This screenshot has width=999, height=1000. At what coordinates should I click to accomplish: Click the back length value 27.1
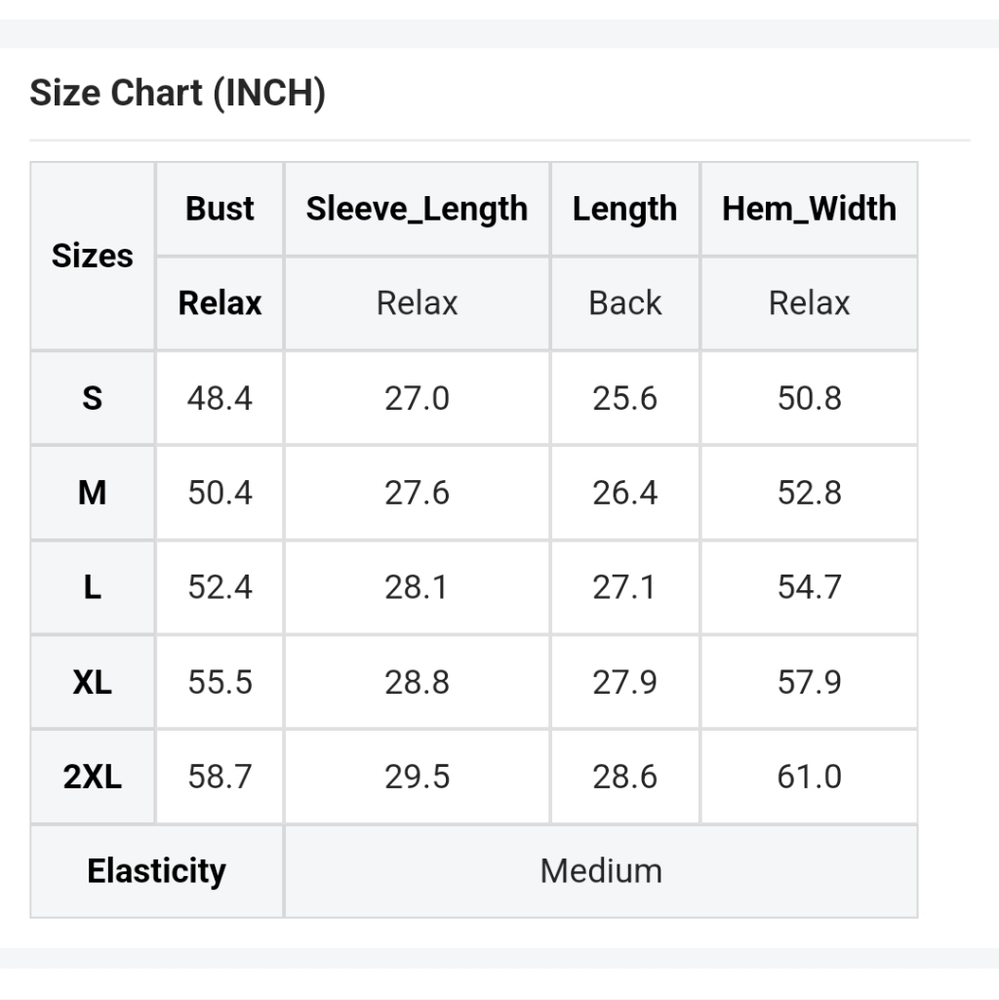click(625, 587)
